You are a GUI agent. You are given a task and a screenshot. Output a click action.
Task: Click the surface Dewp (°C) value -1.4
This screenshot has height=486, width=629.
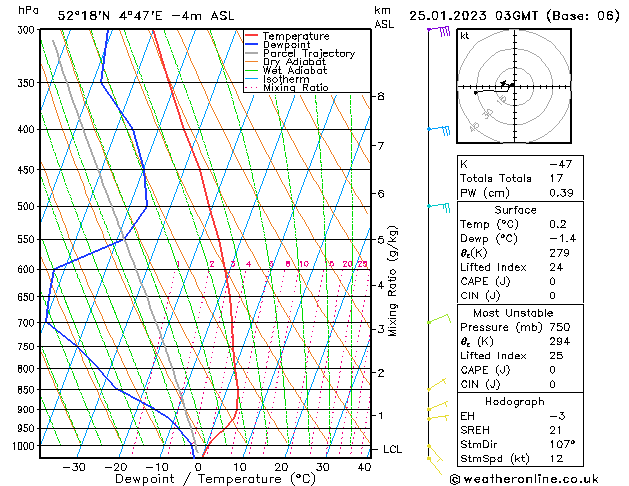562,239
